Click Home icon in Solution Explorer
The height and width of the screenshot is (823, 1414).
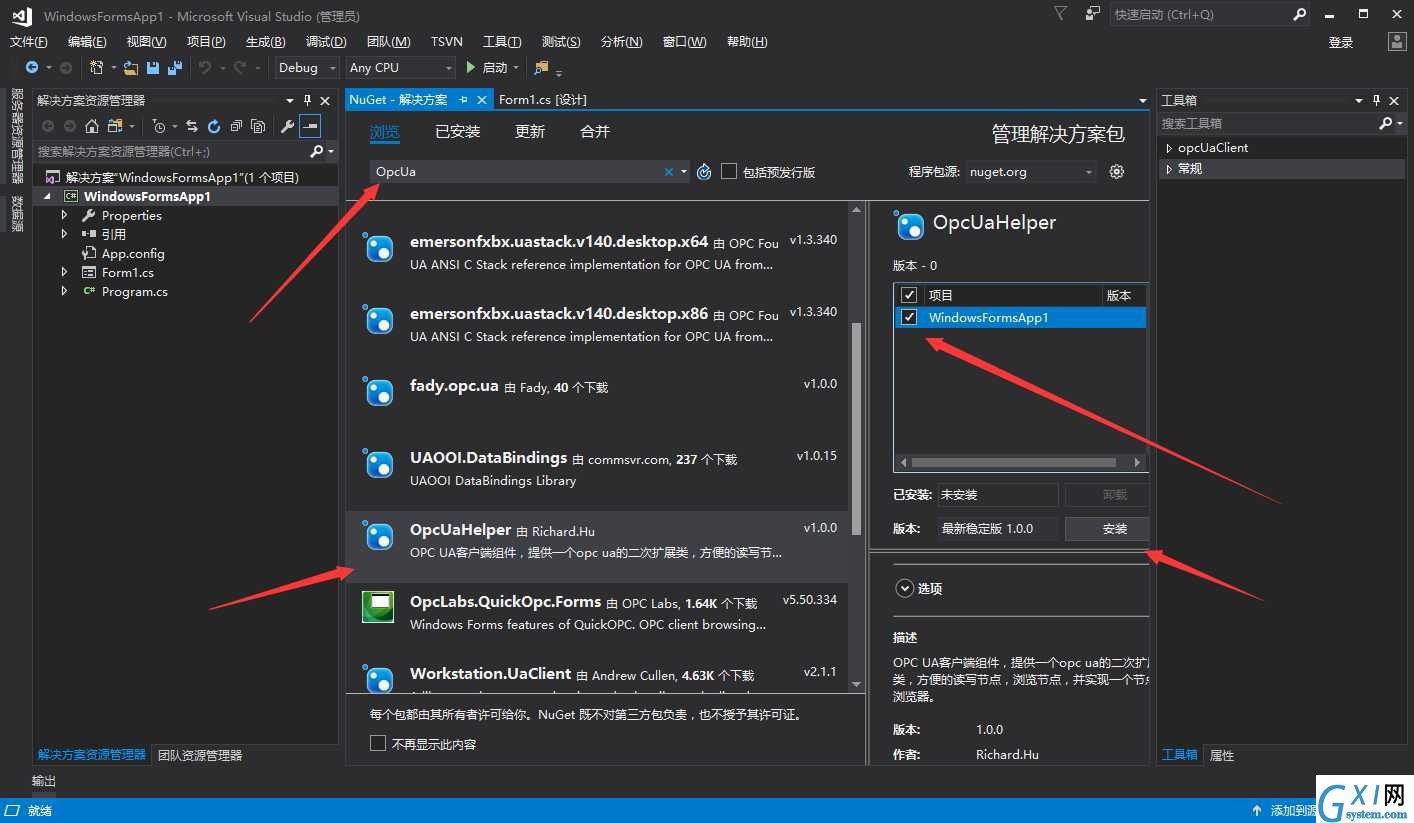91,126
